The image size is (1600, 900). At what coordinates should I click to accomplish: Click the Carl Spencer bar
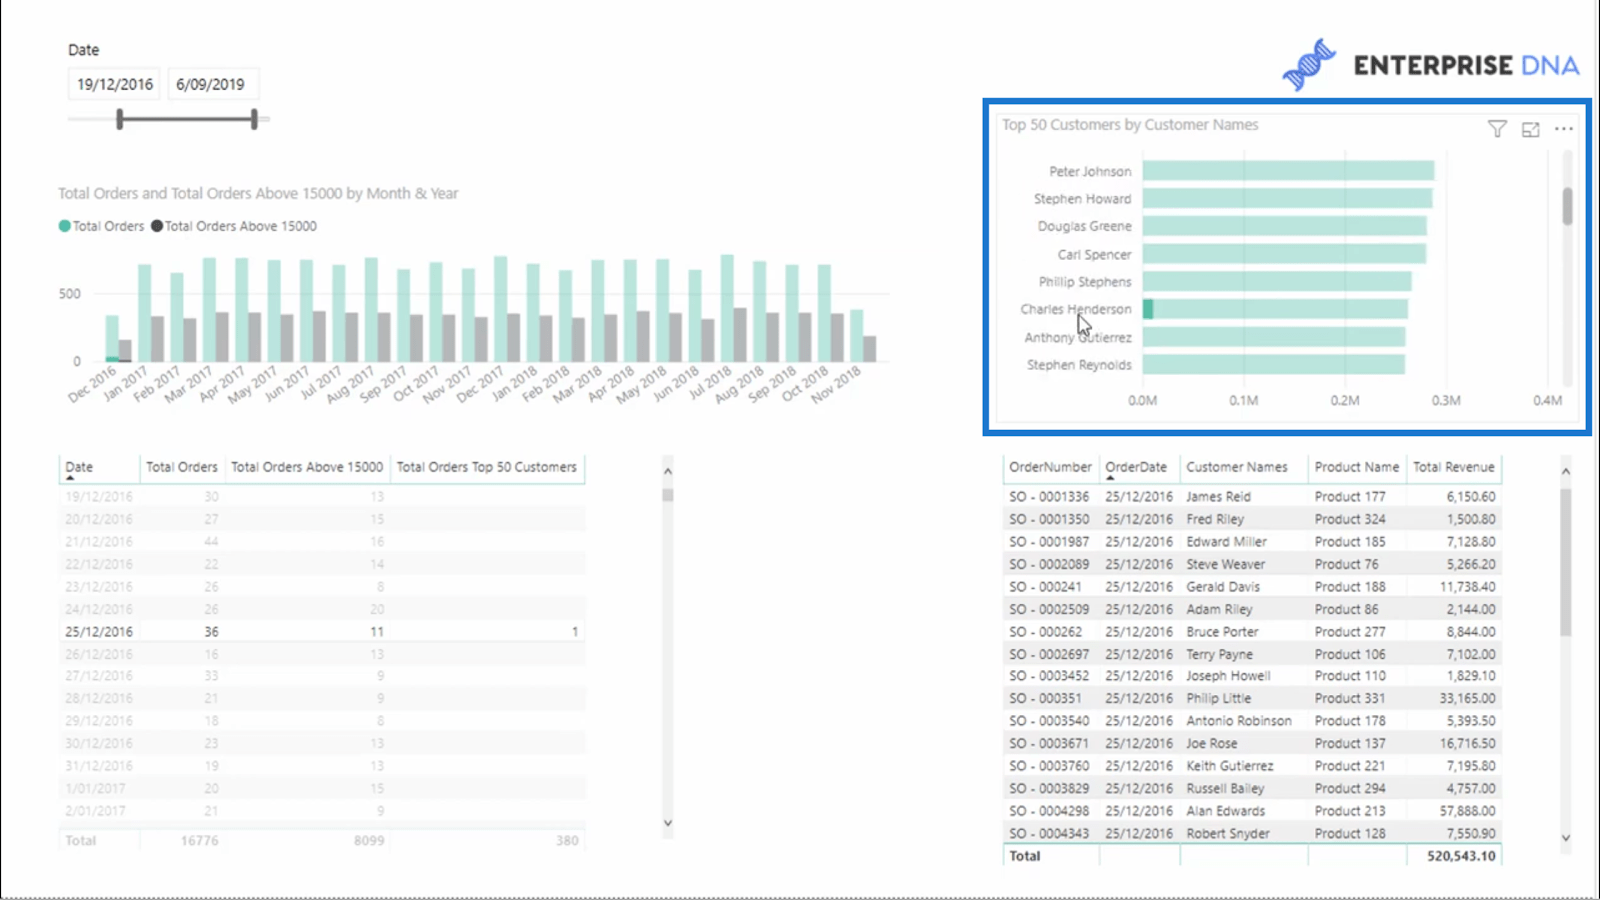(x=1284, y=254)
